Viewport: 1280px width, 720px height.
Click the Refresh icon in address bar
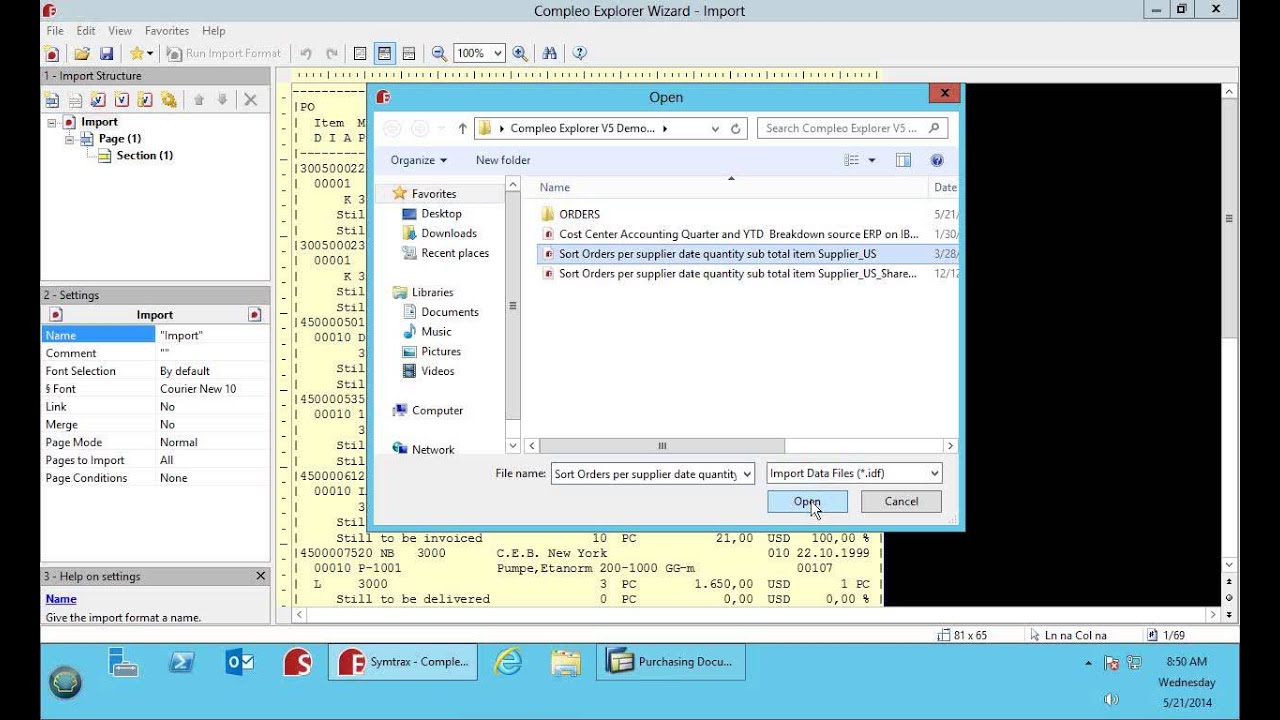coord(736,128)
